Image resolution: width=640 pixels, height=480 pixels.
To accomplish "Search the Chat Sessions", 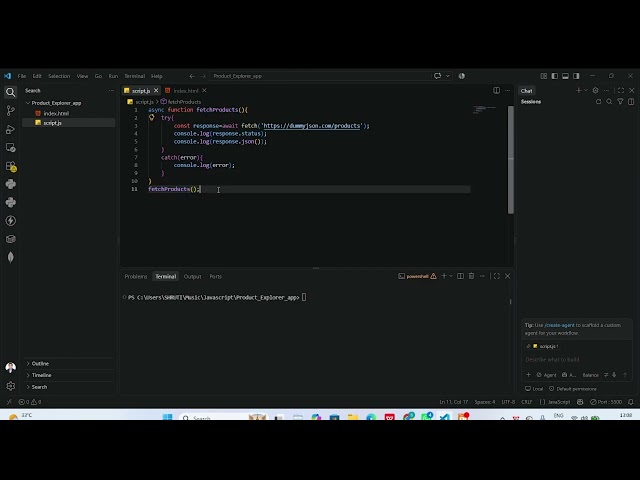I will (609, 102).
